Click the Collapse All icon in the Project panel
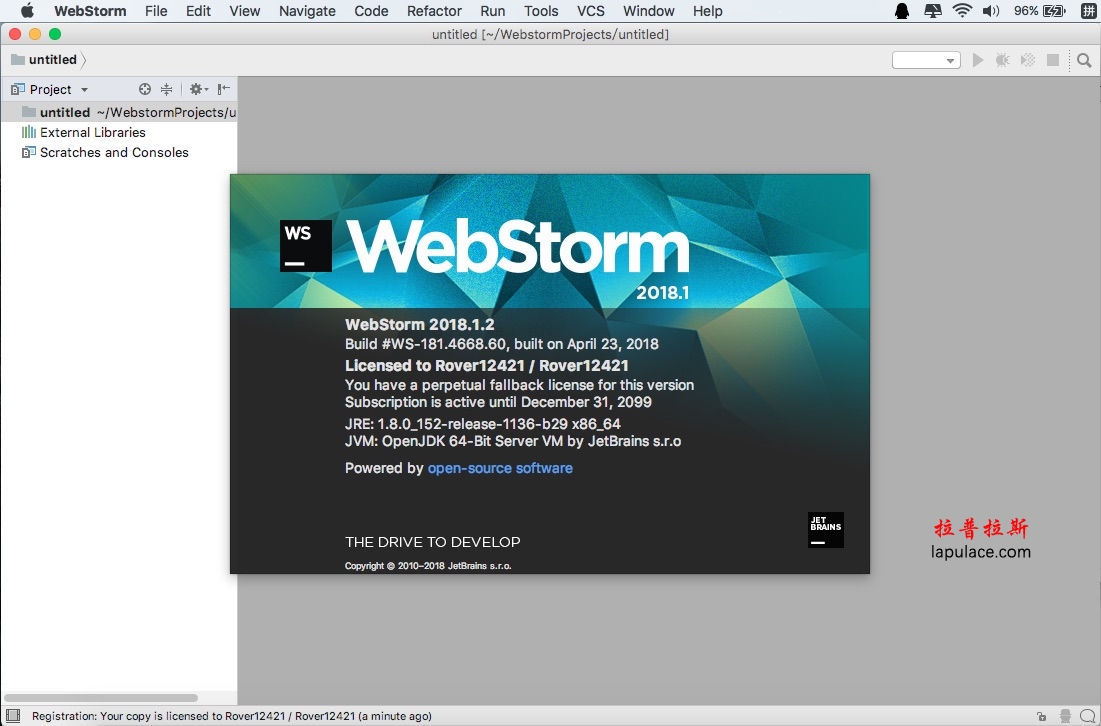This screenshot has height=726, width=1101. pos(166,89)
